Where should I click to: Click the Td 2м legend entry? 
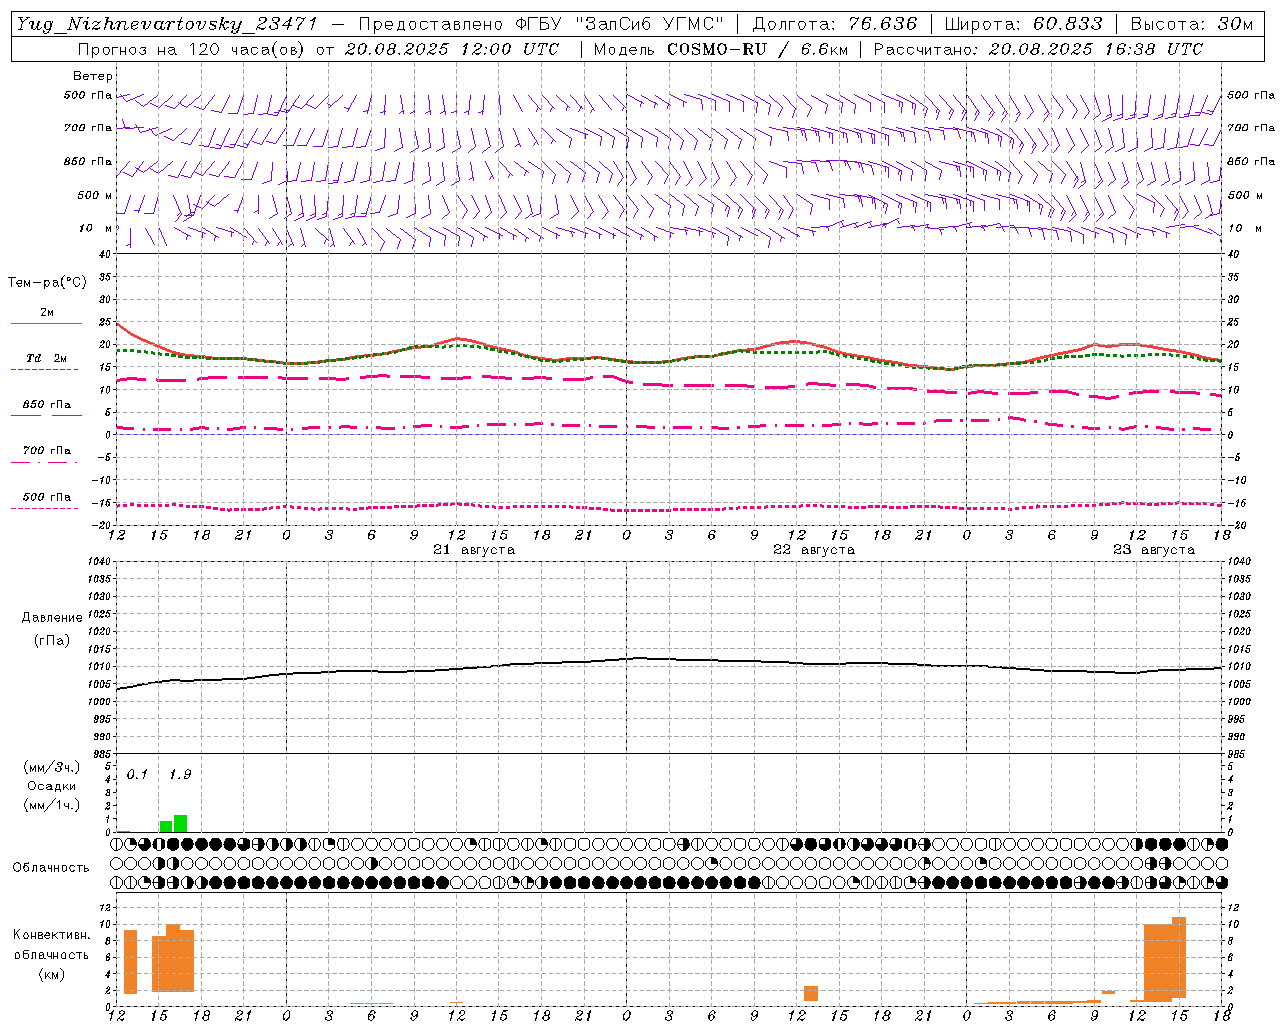pyautogui.click(x=46, y=358)
